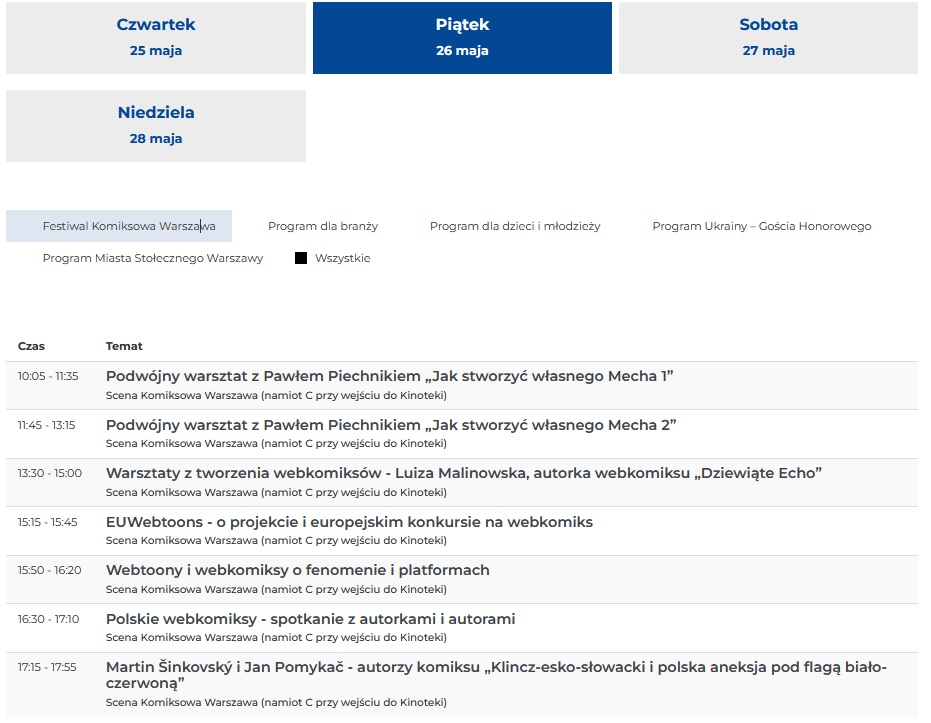Click the black square next to Wszystkie
931x723 pixels.
301,258
